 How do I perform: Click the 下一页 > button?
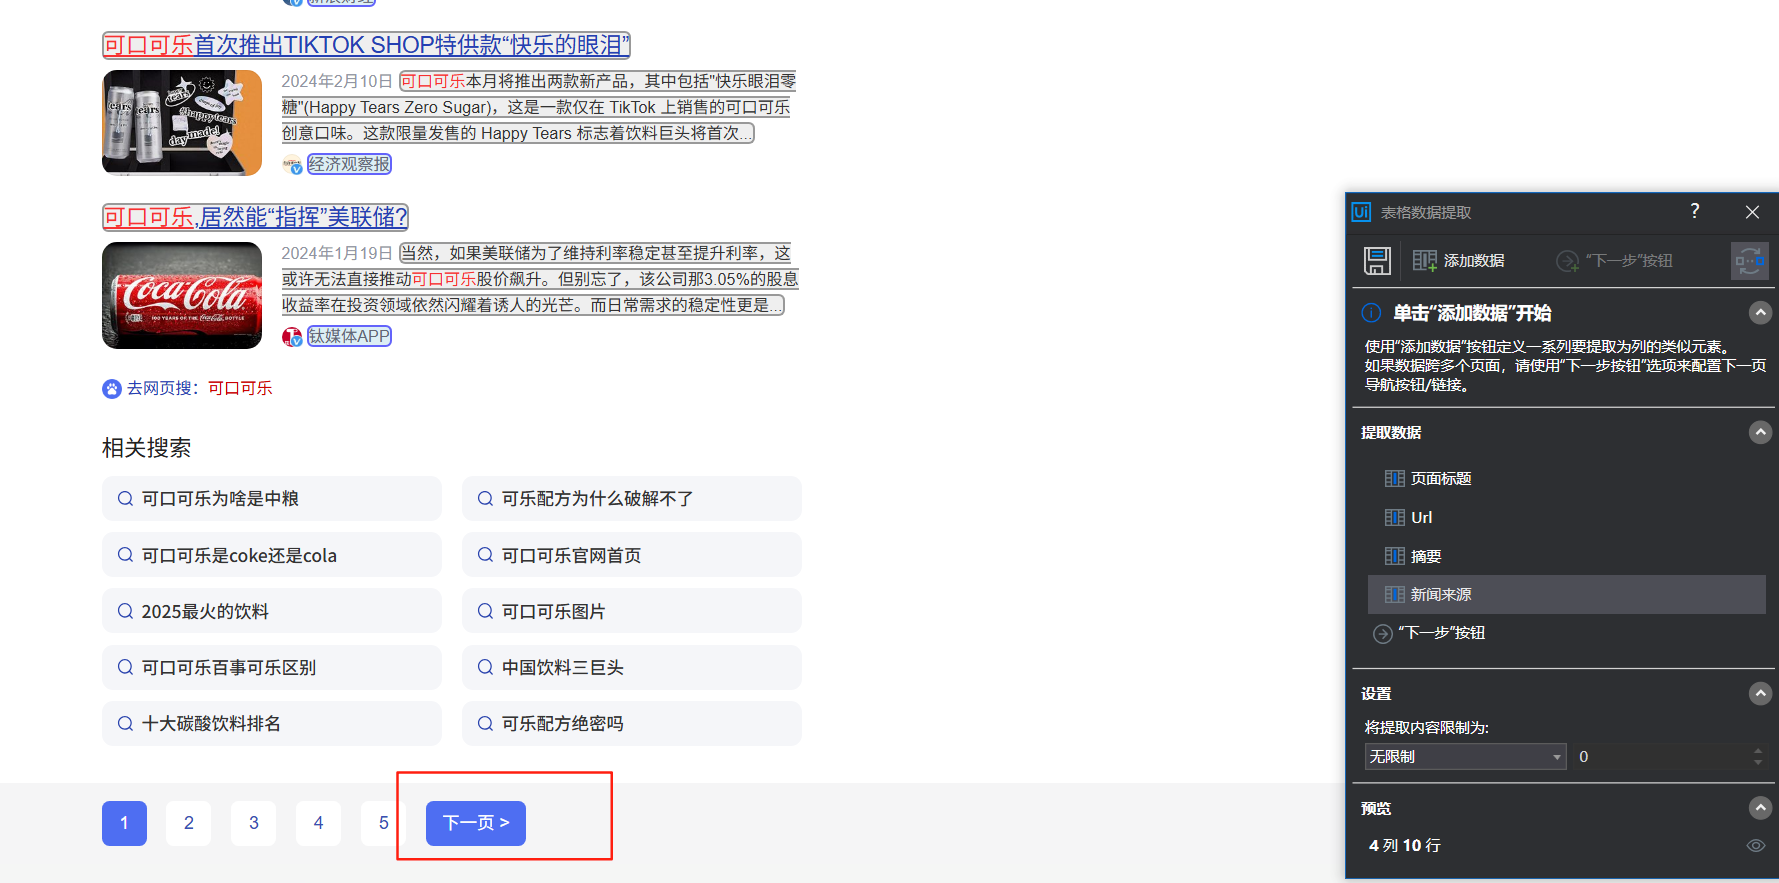click(476, 823)
